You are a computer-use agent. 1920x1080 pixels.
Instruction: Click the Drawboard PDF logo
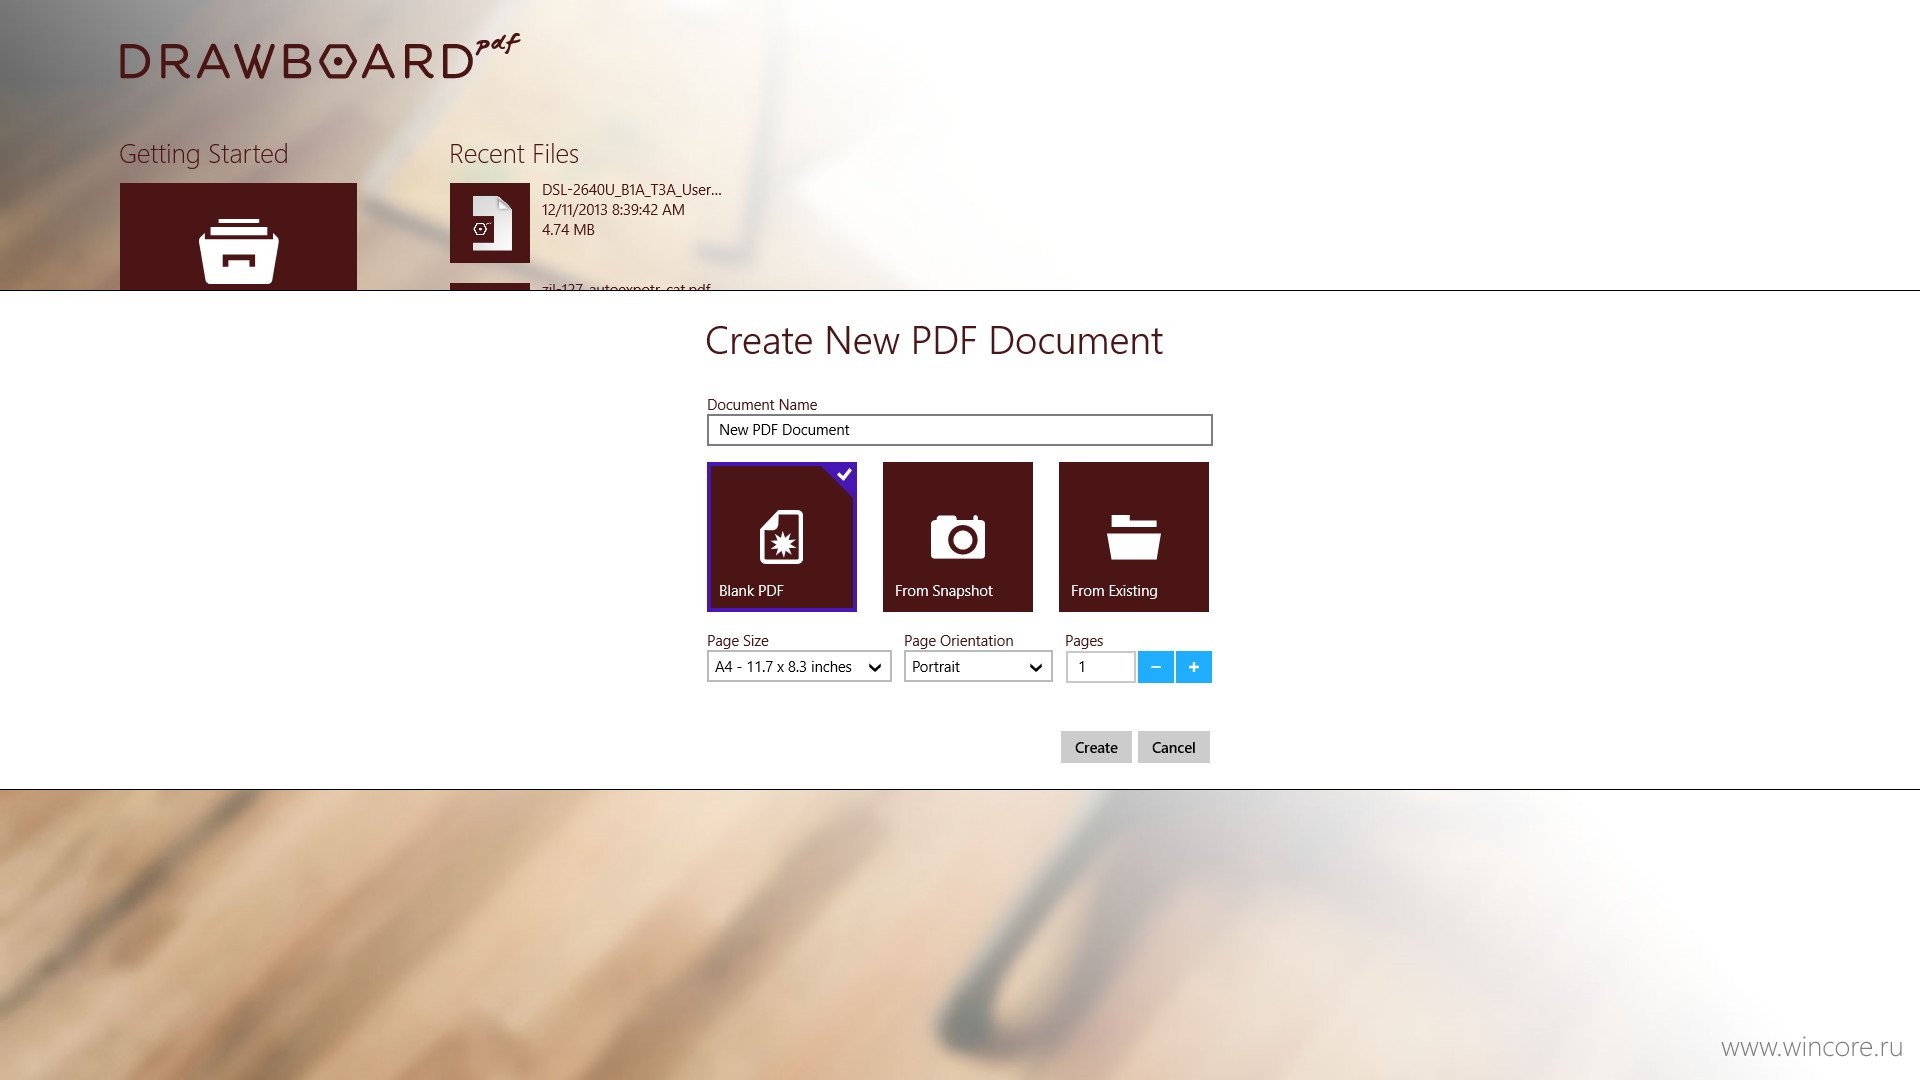(x=320, y=58)
